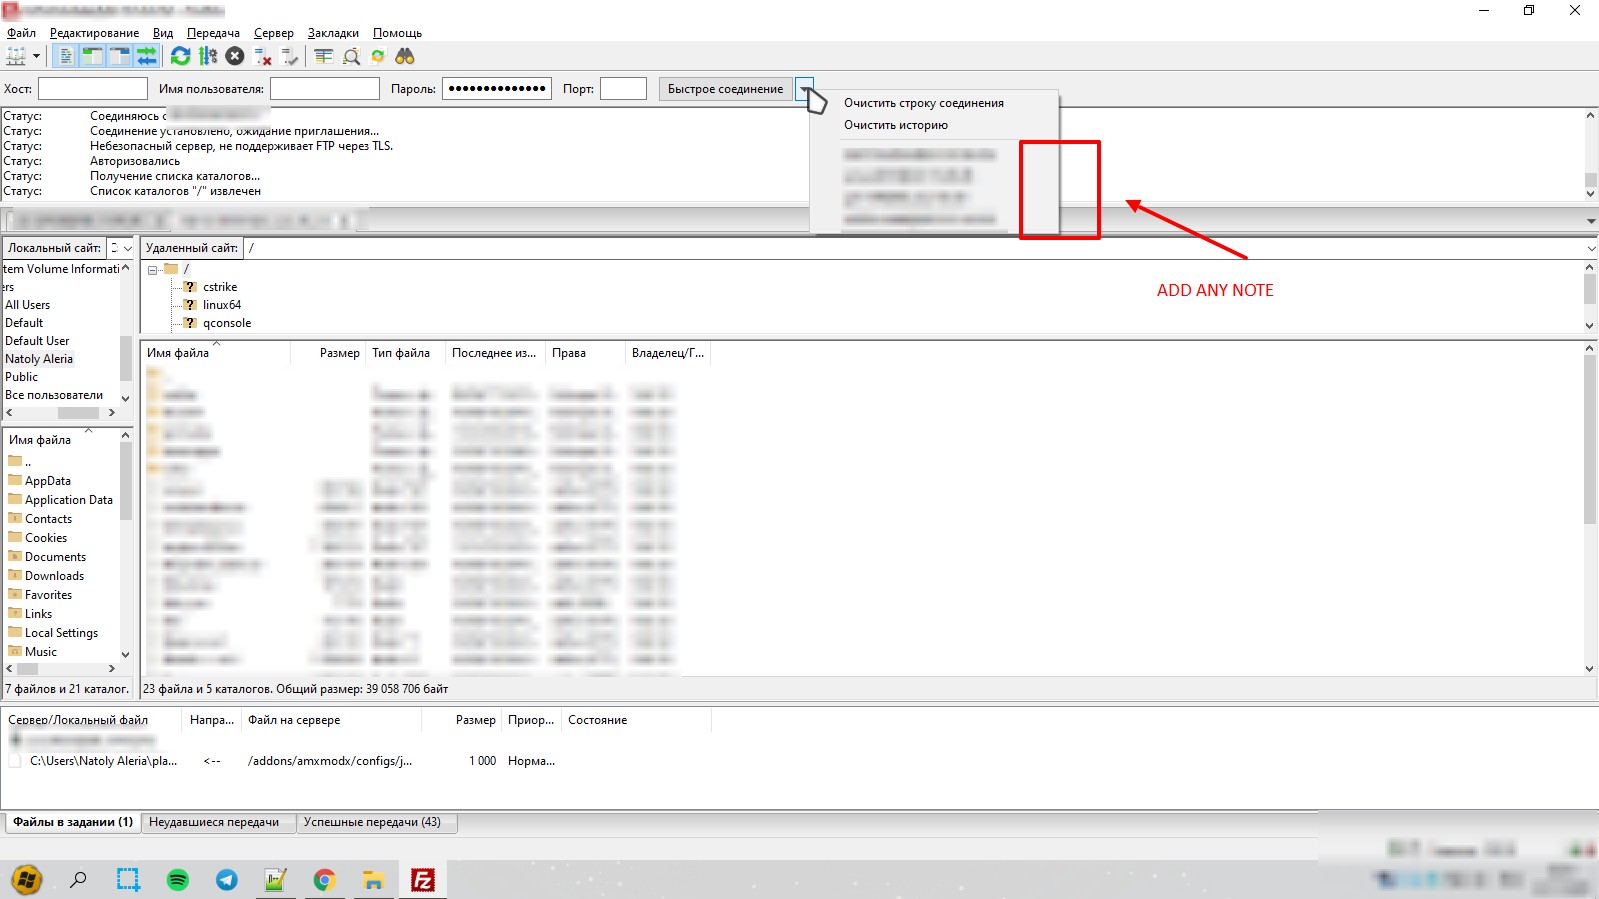Open the Закладки menu
The image size is (1599, 899).
pyautogui.click(x=333, y=33)
